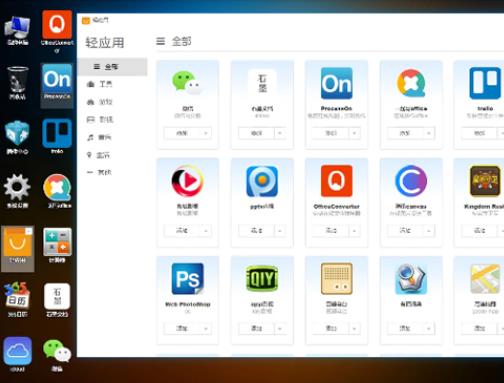Viewport: 504px width, 383px height.
Task: Click the action button on the WeChat card
Action: [182, 133]
